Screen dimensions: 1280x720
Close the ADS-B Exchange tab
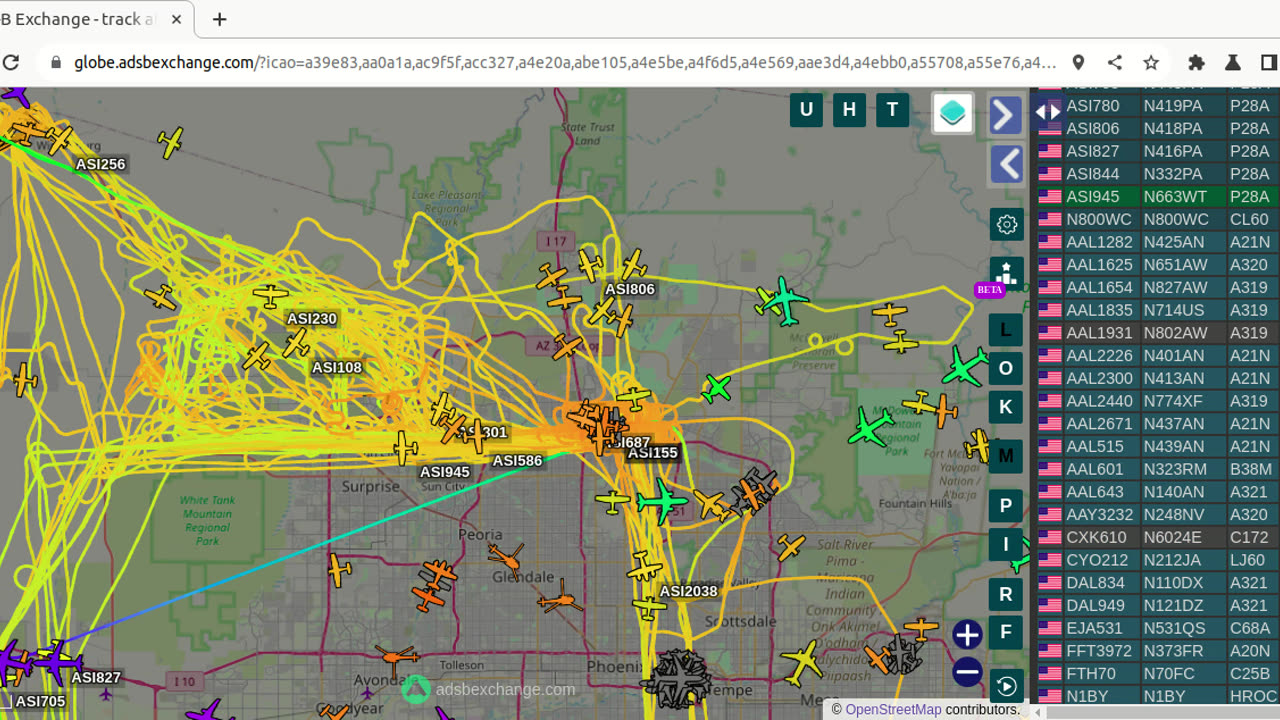click(x=177, y=19)
